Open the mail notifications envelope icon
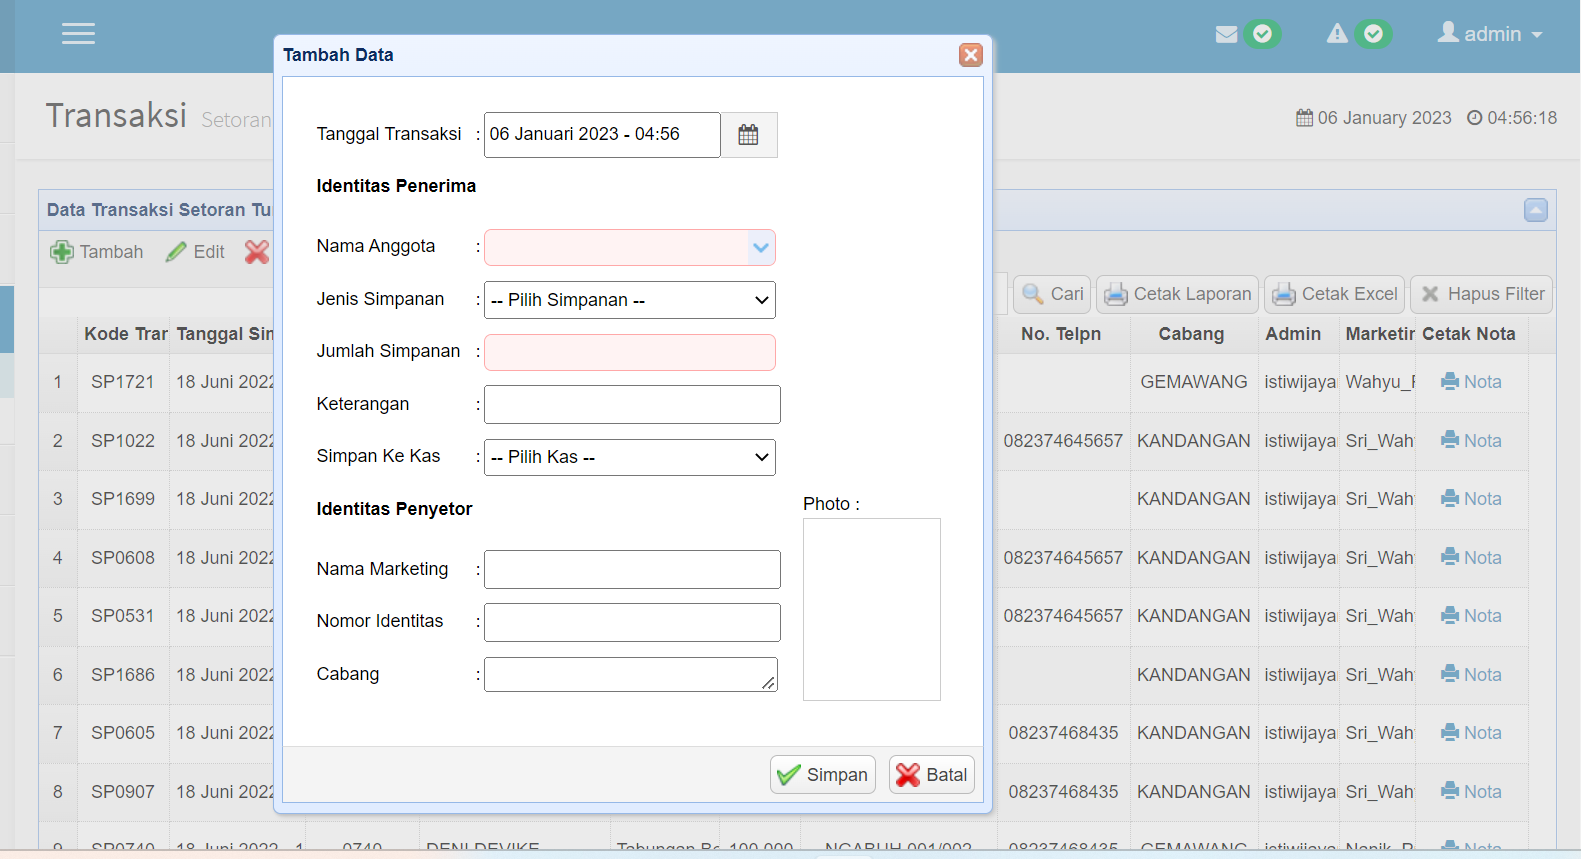Screen dimensions: 1581x859 (x=1226, y=35)
